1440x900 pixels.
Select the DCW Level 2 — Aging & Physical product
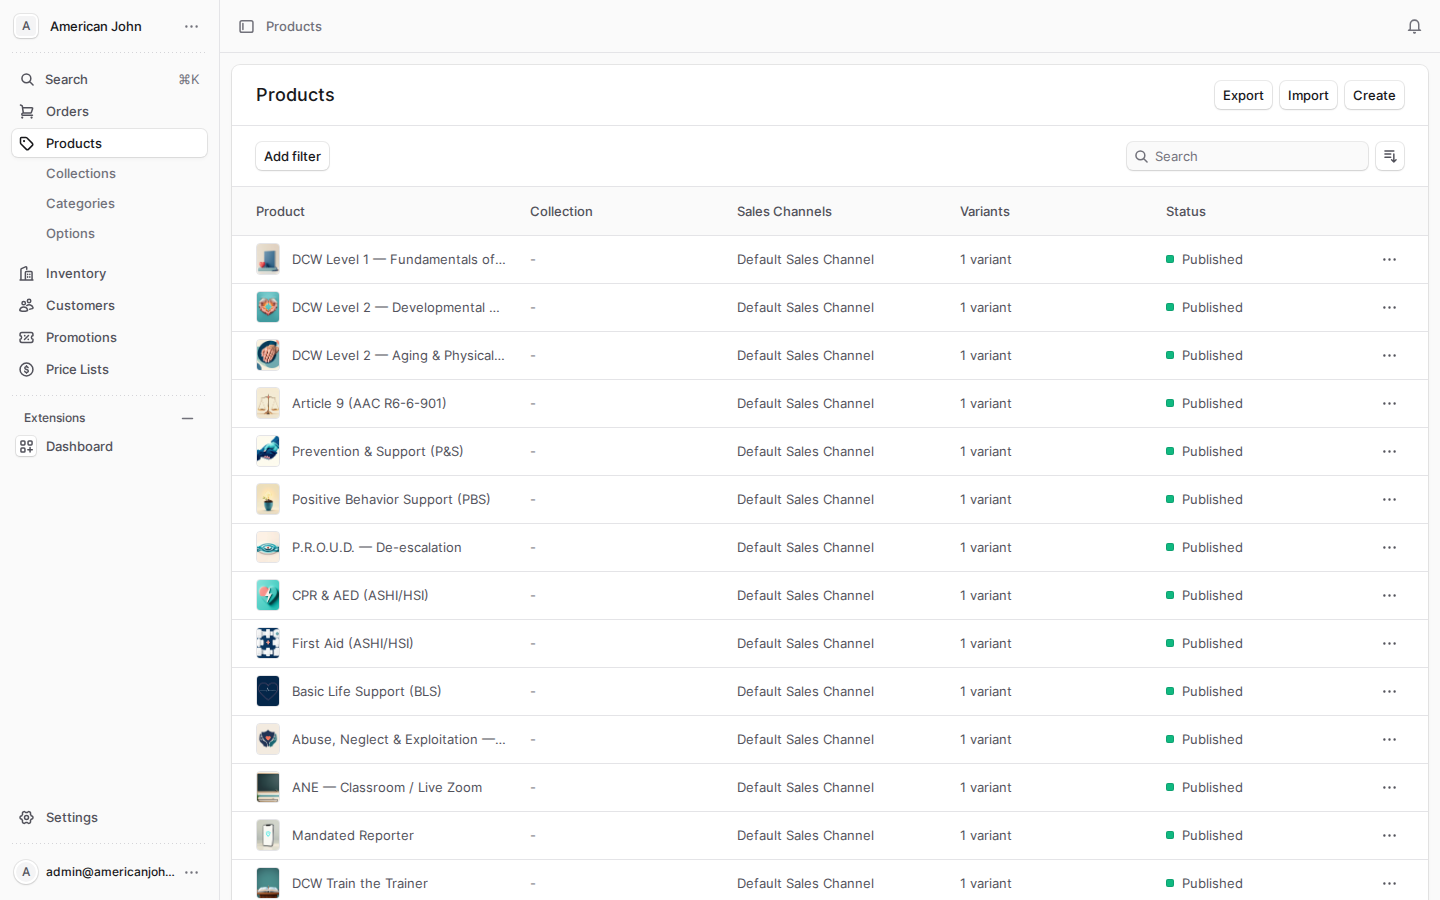point(830,356)
